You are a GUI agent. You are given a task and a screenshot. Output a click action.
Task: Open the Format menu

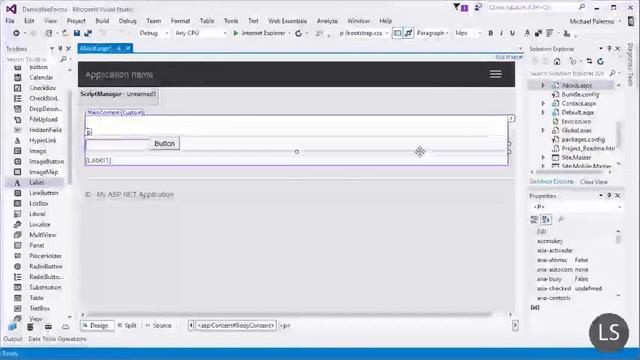click(x=180, y=21)
